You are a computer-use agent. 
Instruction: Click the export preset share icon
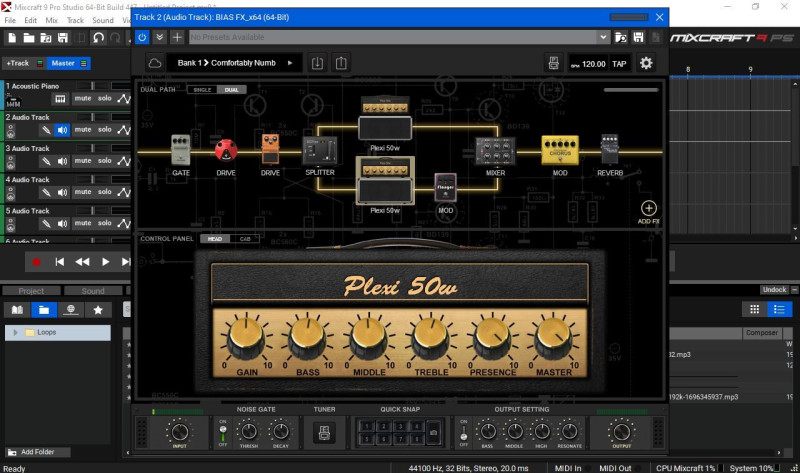coord(341,63)
